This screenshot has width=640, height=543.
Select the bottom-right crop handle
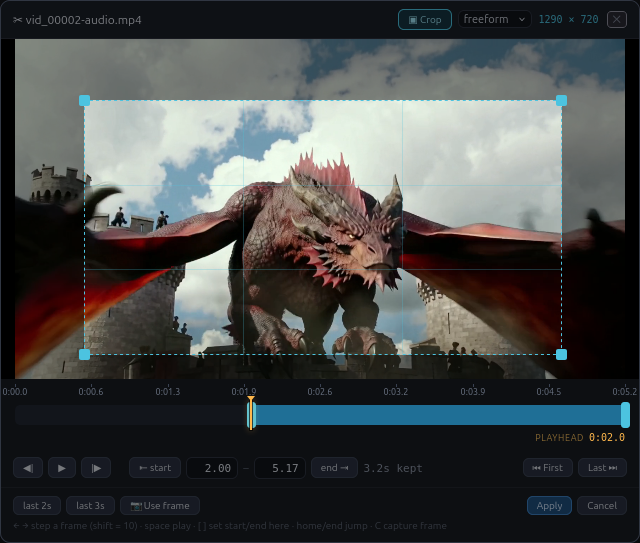point(562,354)
